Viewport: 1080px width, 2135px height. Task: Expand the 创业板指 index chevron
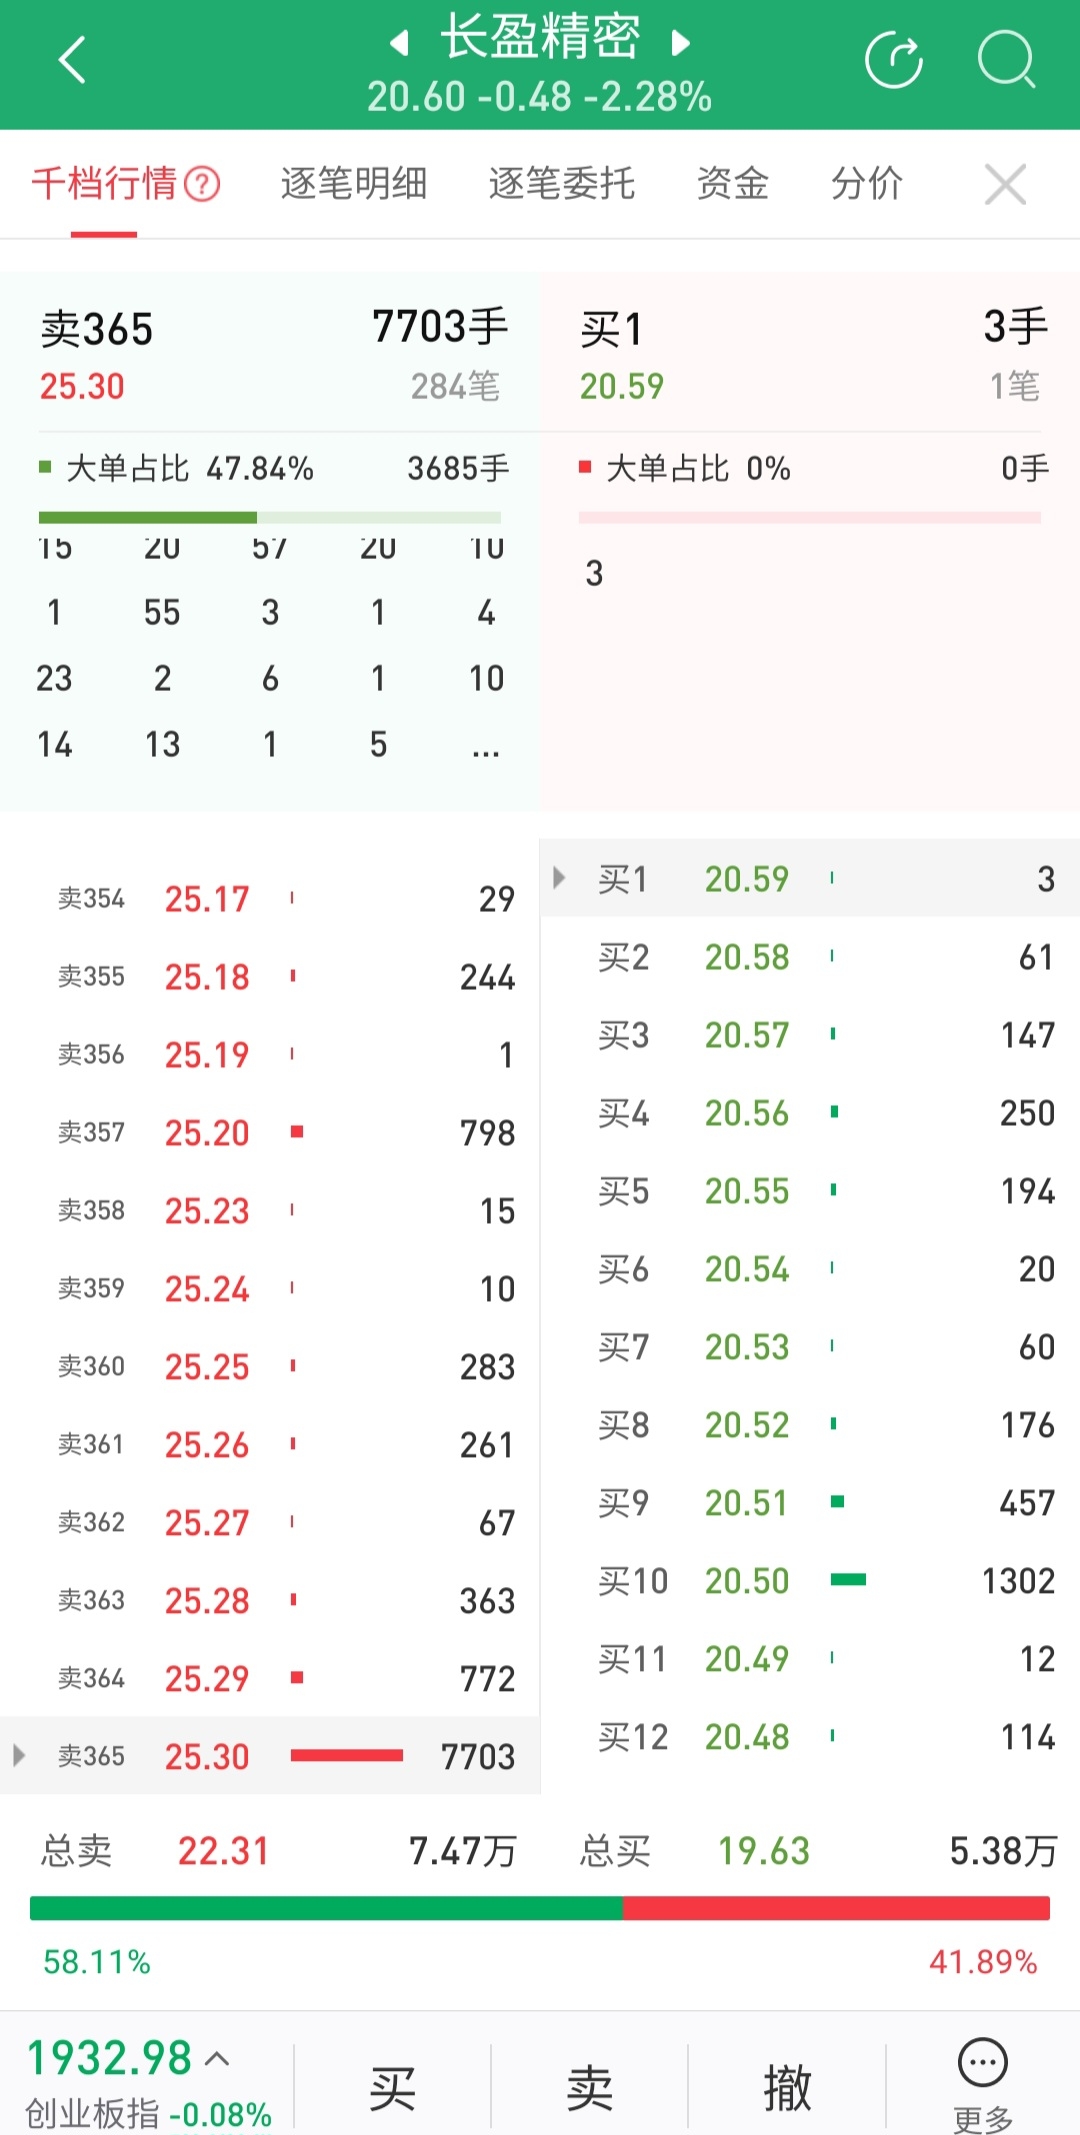pyautogui.click(x=217, y=2058)
